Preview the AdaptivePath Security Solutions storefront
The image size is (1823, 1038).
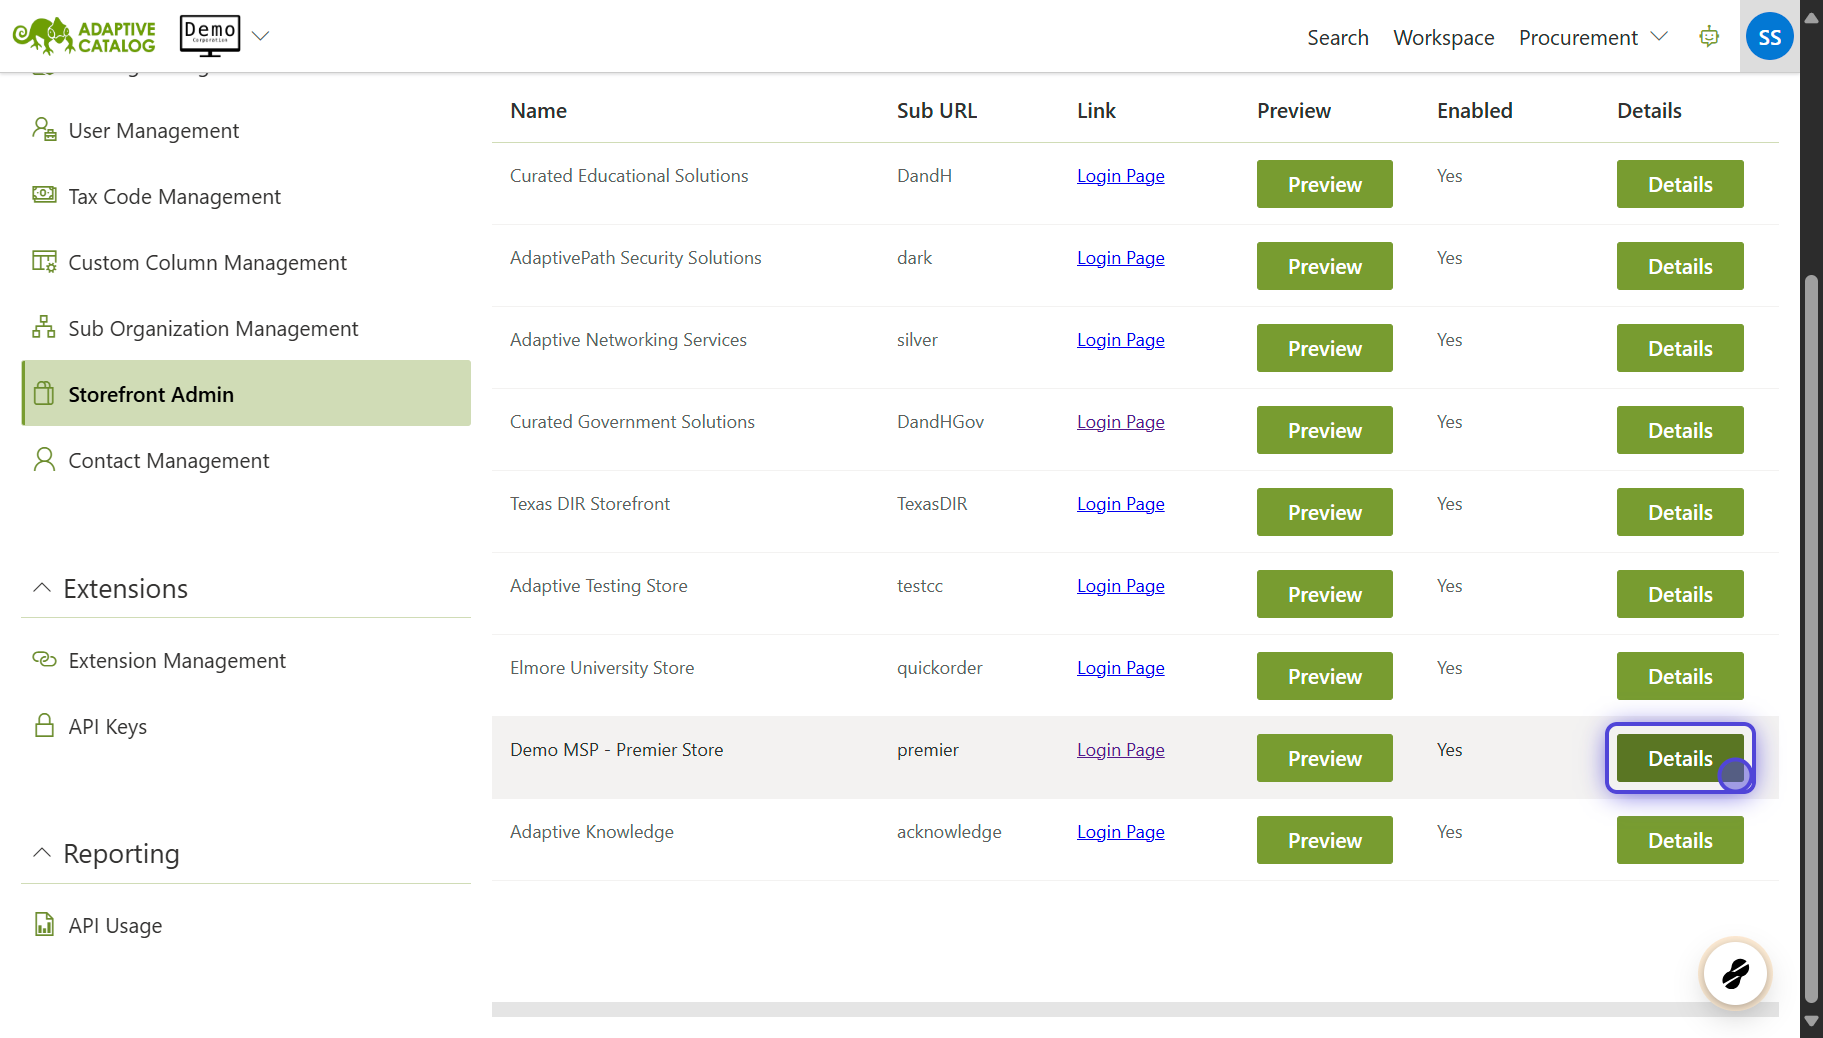(1324, 266)
